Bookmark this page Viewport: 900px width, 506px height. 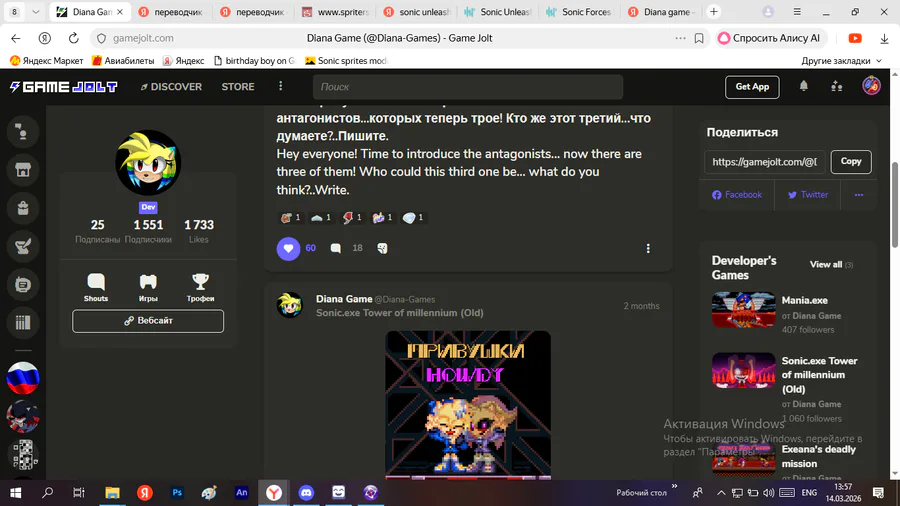pos(699,38)
